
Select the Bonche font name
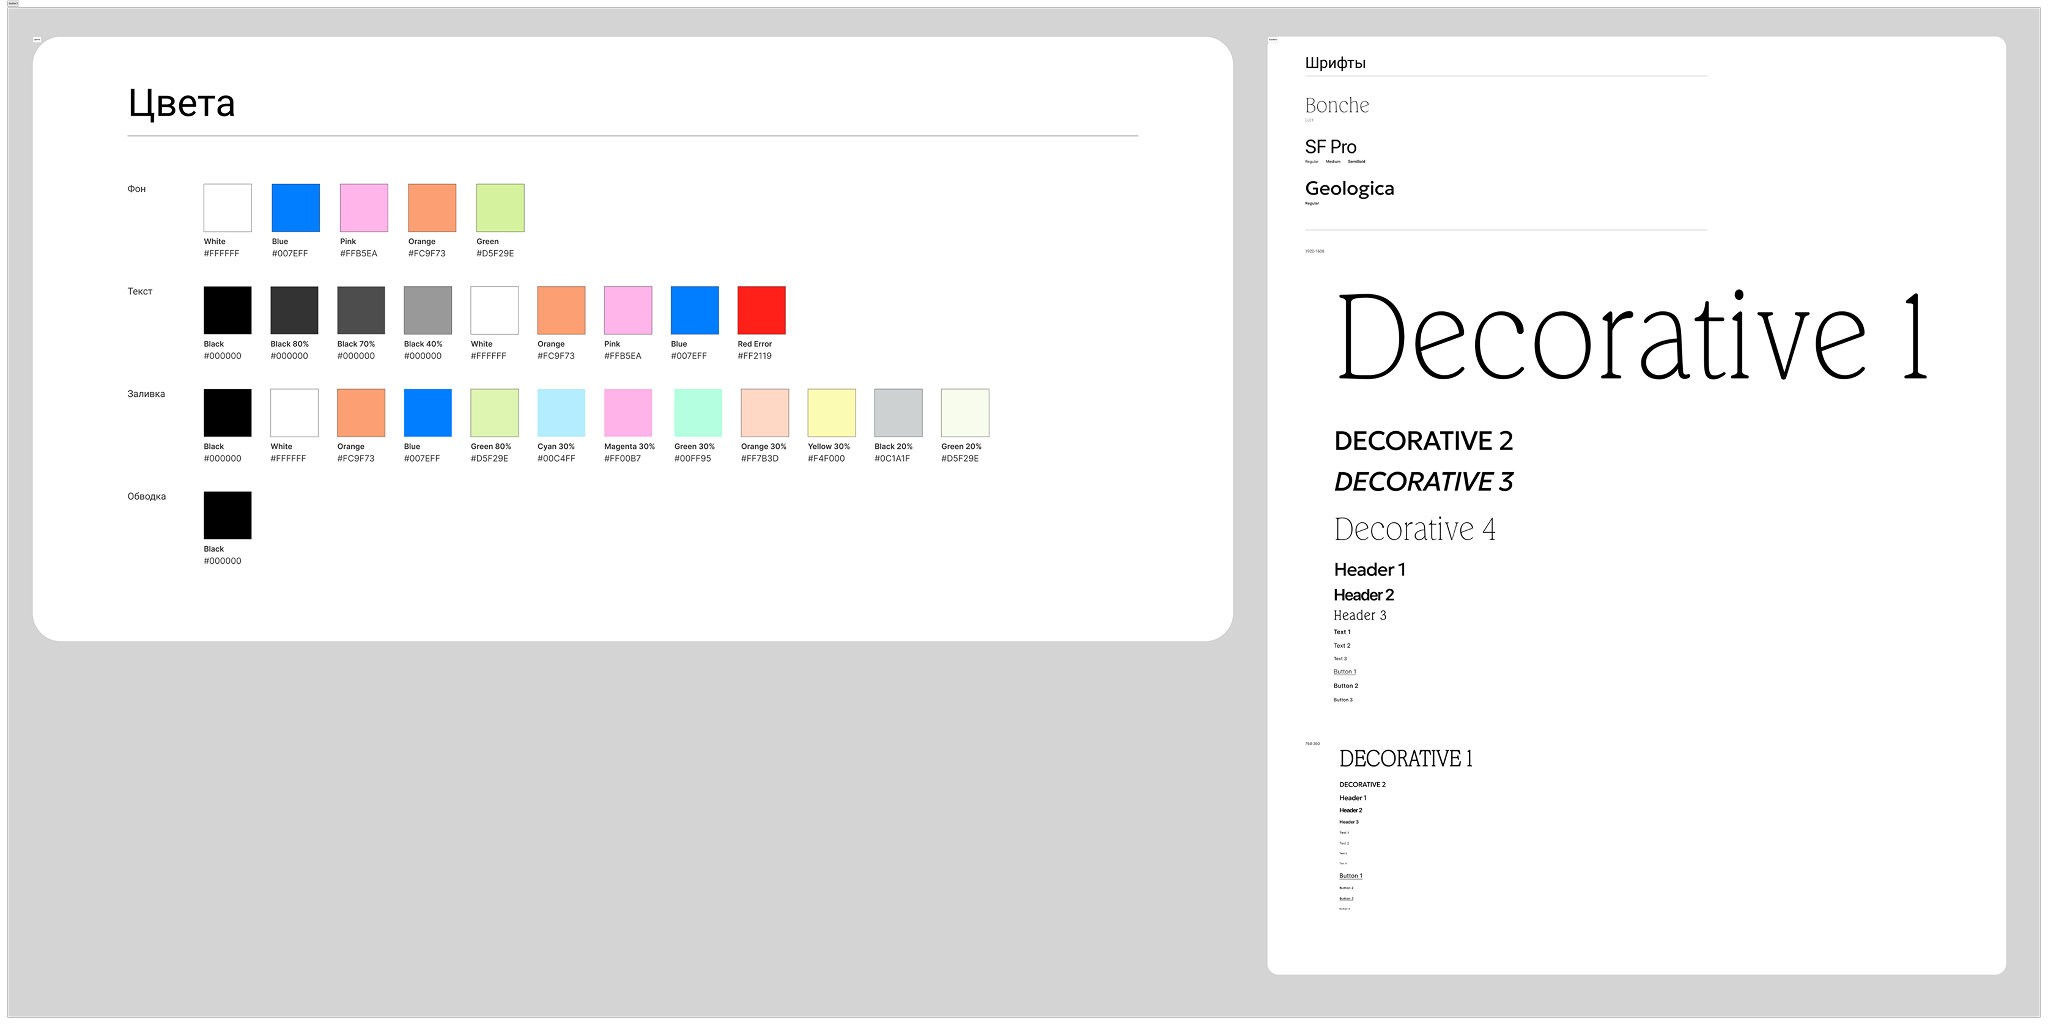pyautogui.click(x=1337, y=105)
